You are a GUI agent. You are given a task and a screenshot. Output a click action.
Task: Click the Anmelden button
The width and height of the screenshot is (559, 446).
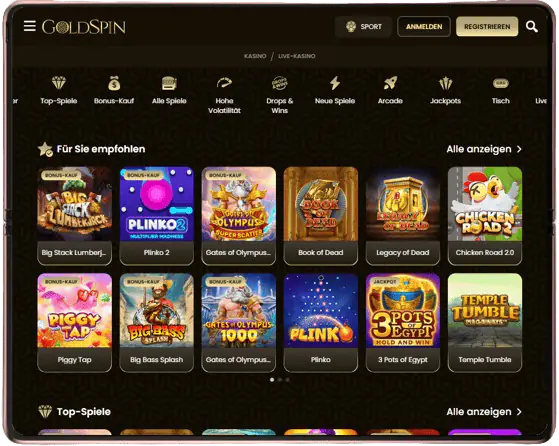[x=424, y=26]
